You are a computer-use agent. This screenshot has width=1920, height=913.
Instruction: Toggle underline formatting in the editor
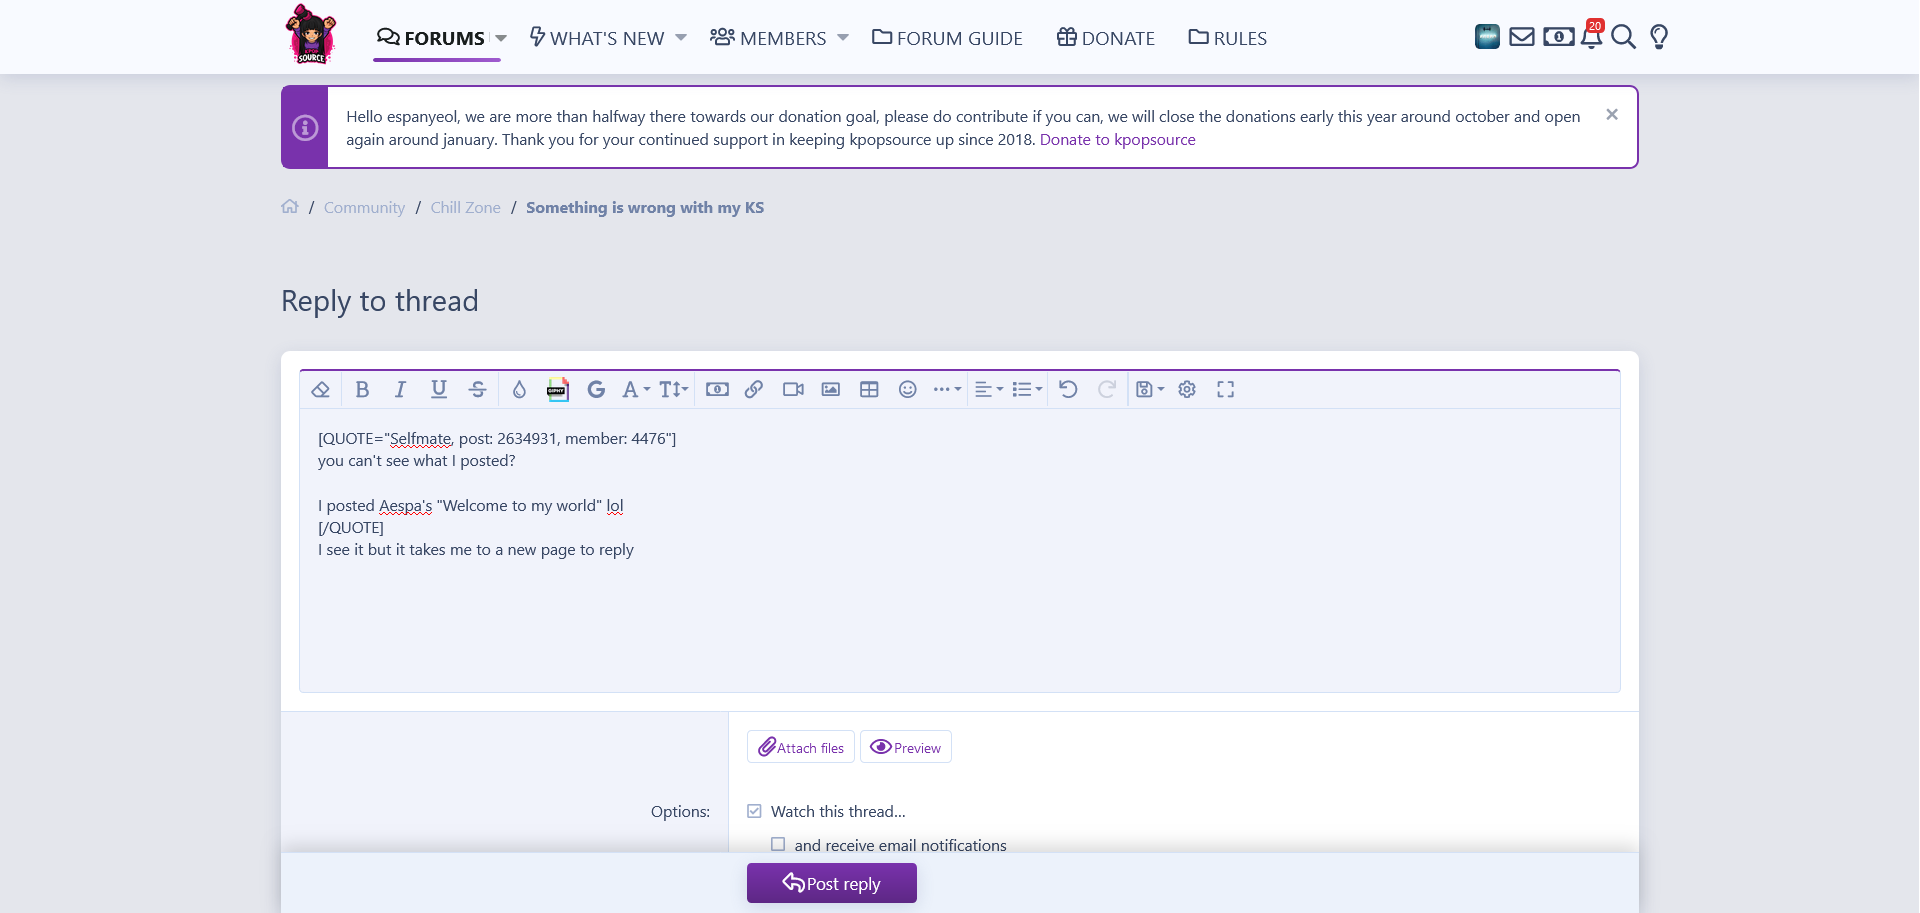[x=439, y=390]
